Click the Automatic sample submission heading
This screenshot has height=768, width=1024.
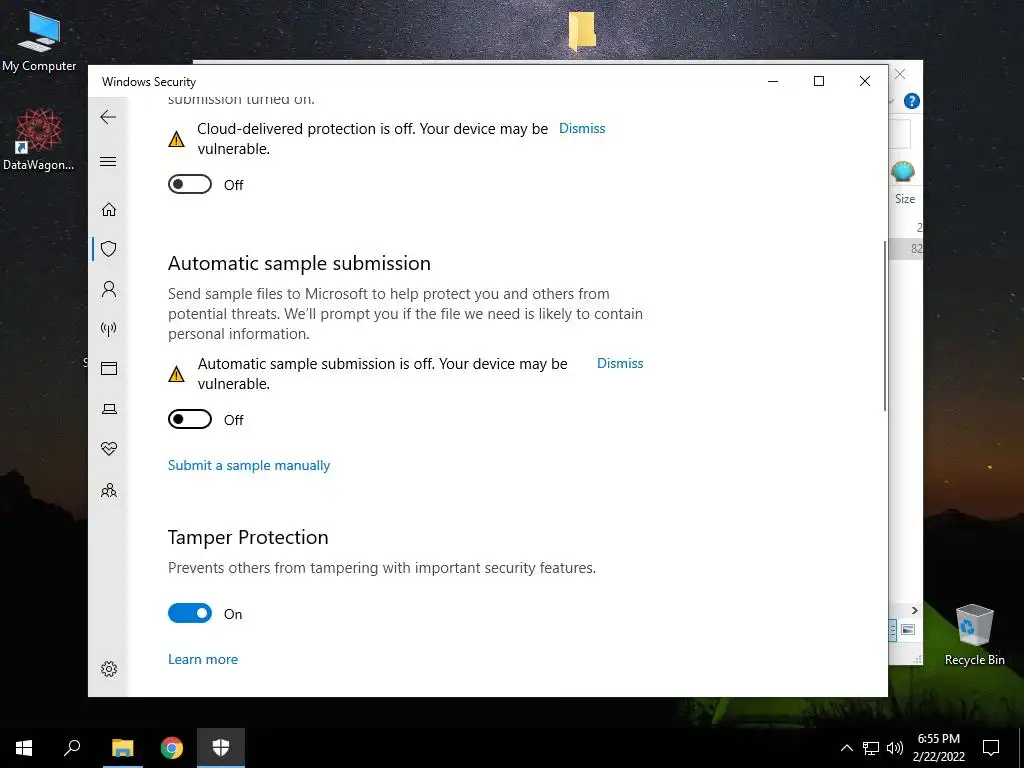299,263
